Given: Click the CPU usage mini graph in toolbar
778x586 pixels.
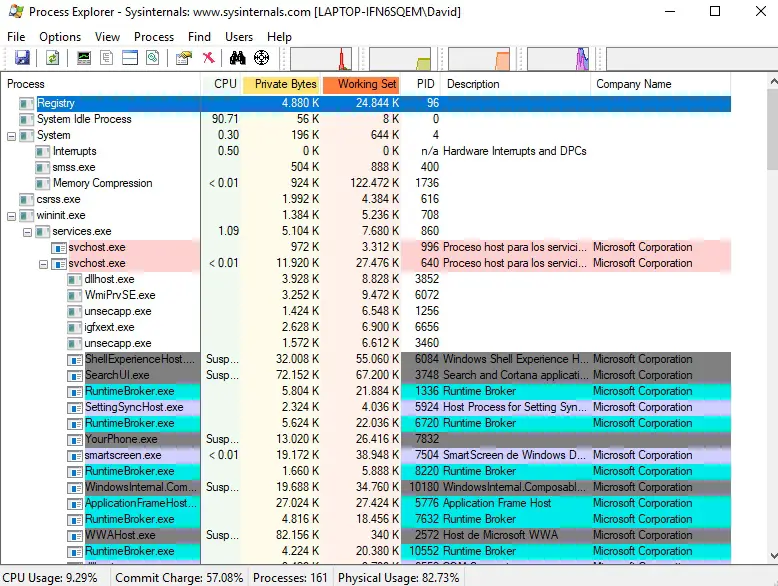Looking at the screenshot, I should coord(320,59).
